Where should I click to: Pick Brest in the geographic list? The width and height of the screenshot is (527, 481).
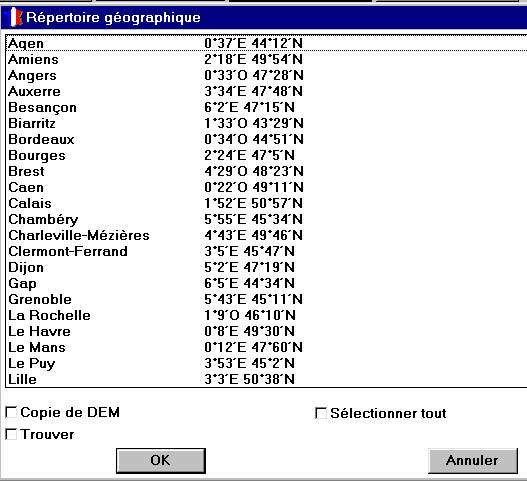pyautogui.click(x=266, y=171)
